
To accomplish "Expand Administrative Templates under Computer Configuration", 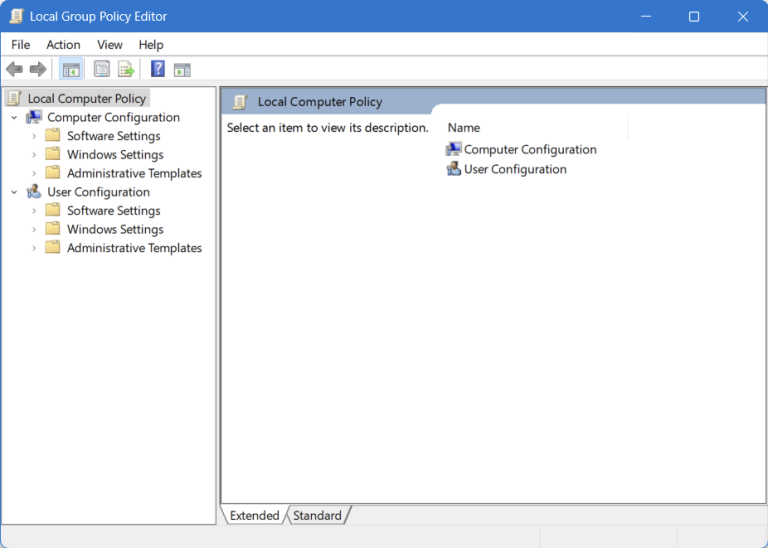I will pyautogui.click(x=34, y=173).
